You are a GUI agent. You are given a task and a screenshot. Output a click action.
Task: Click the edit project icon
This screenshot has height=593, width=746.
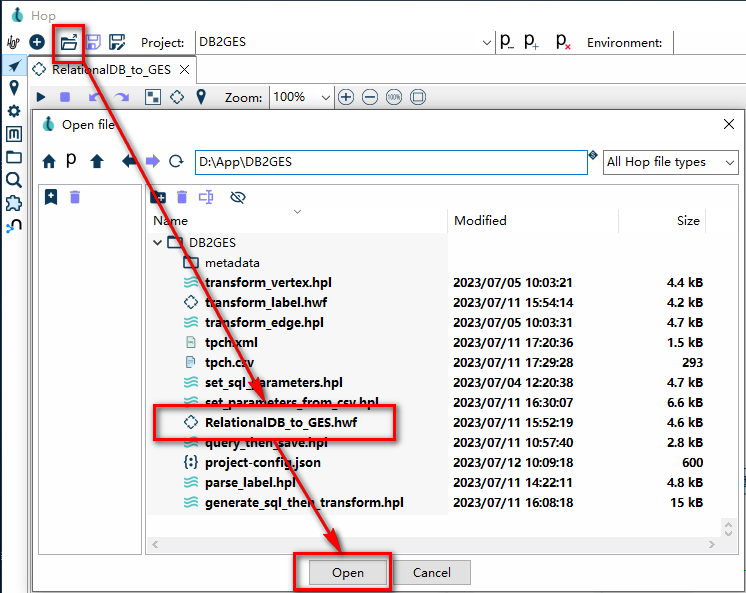[x=506, y=42]
